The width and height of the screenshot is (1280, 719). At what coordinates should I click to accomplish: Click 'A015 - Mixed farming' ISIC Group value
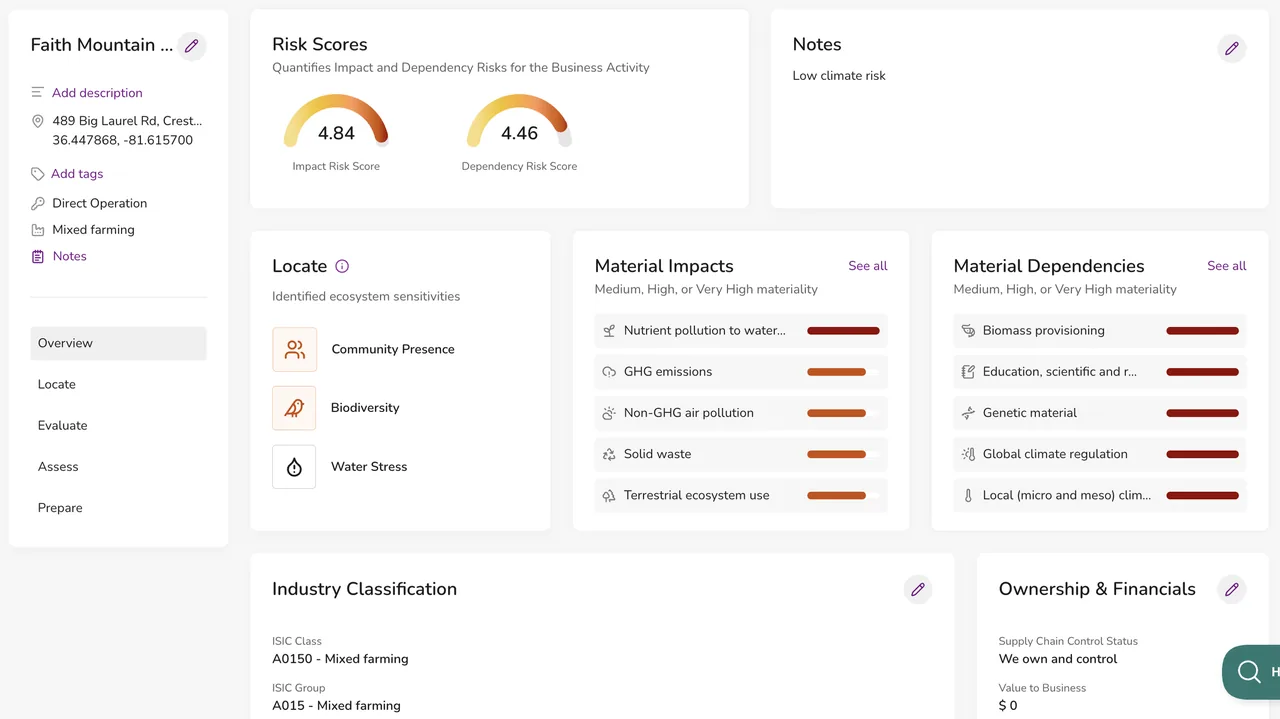[336, 706]
